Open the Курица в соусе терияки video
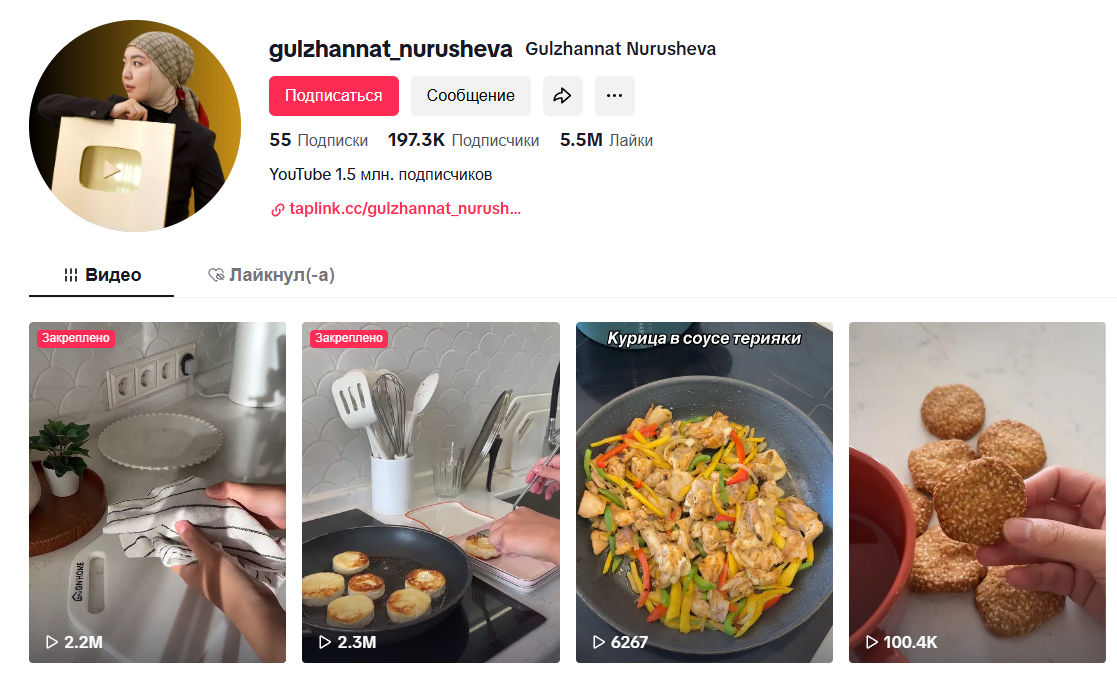The width and height of the screenshot is (1117, 673). click(x=704, y=492)
